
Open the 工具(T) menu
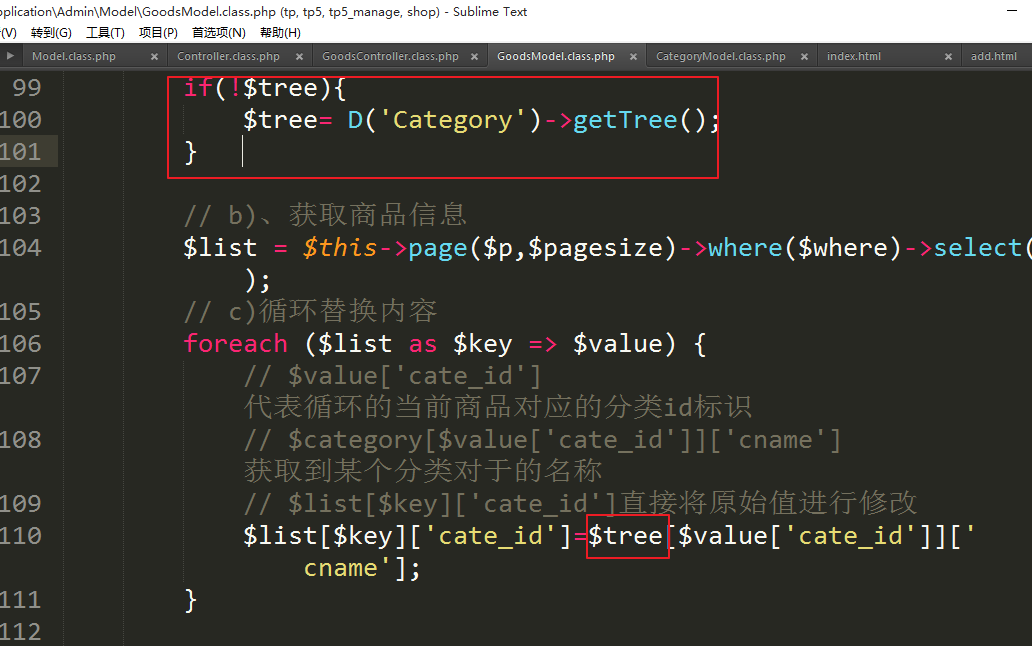tap(105, 33)
